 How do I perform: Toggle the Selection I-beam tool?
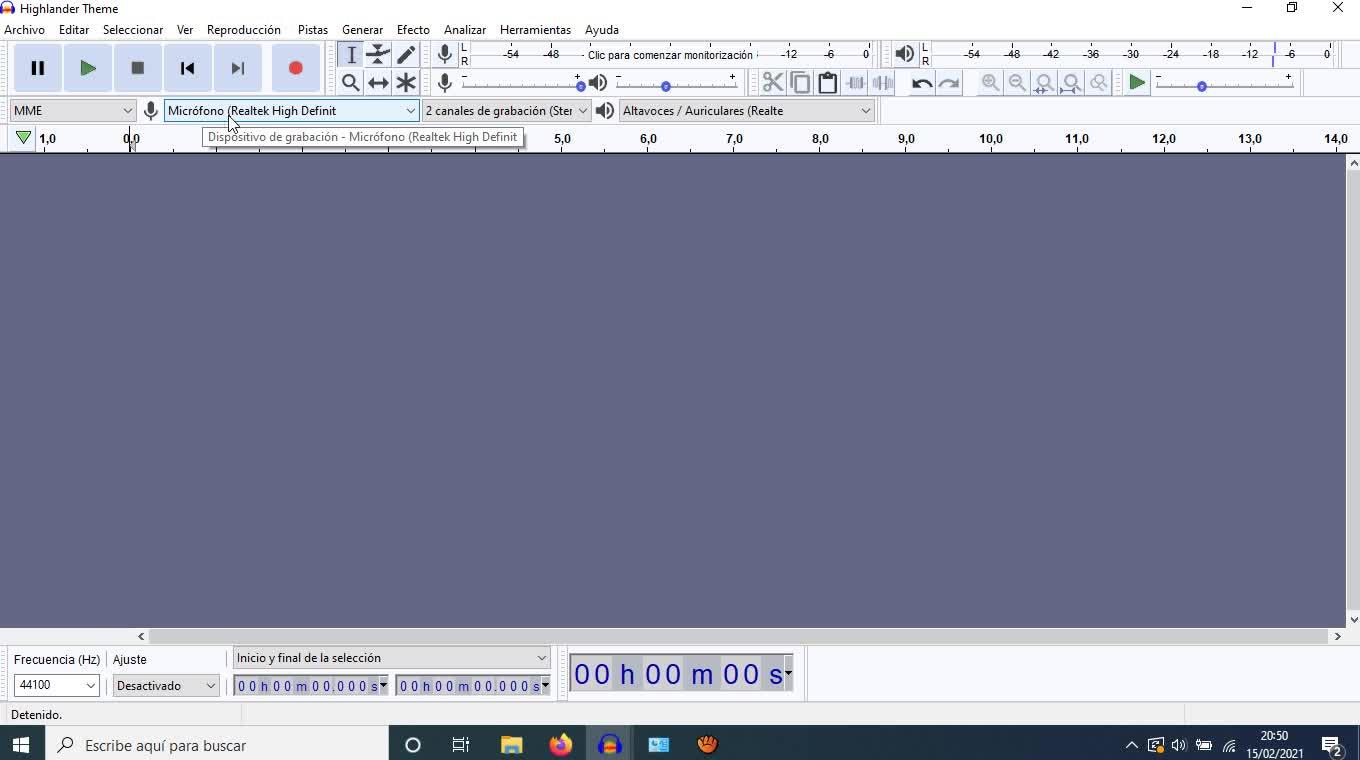coord(351,55)
